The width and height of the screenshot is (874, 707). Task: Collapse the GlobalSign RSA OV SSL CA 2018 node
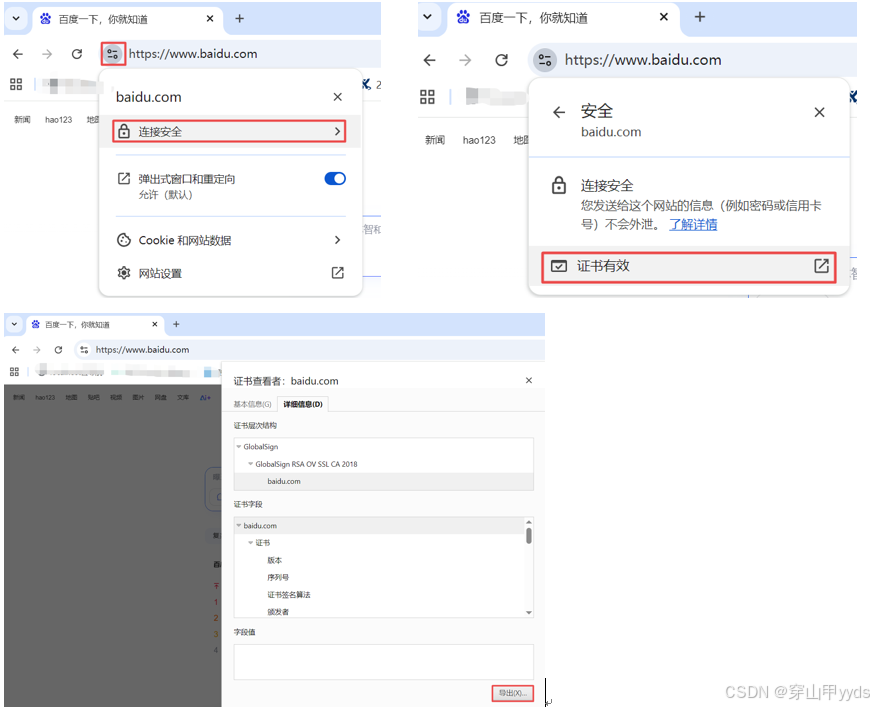pyautogui.click(x=250, y=464)
